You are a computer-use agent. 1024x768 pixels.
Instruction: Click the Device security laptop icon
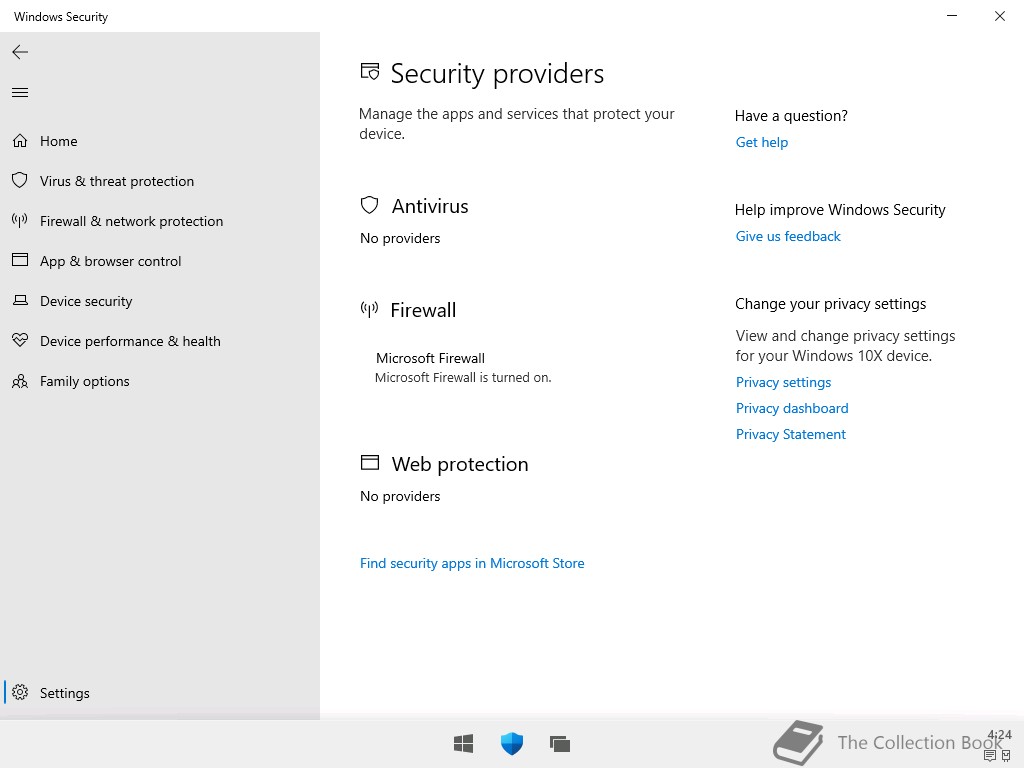point(20,300)
